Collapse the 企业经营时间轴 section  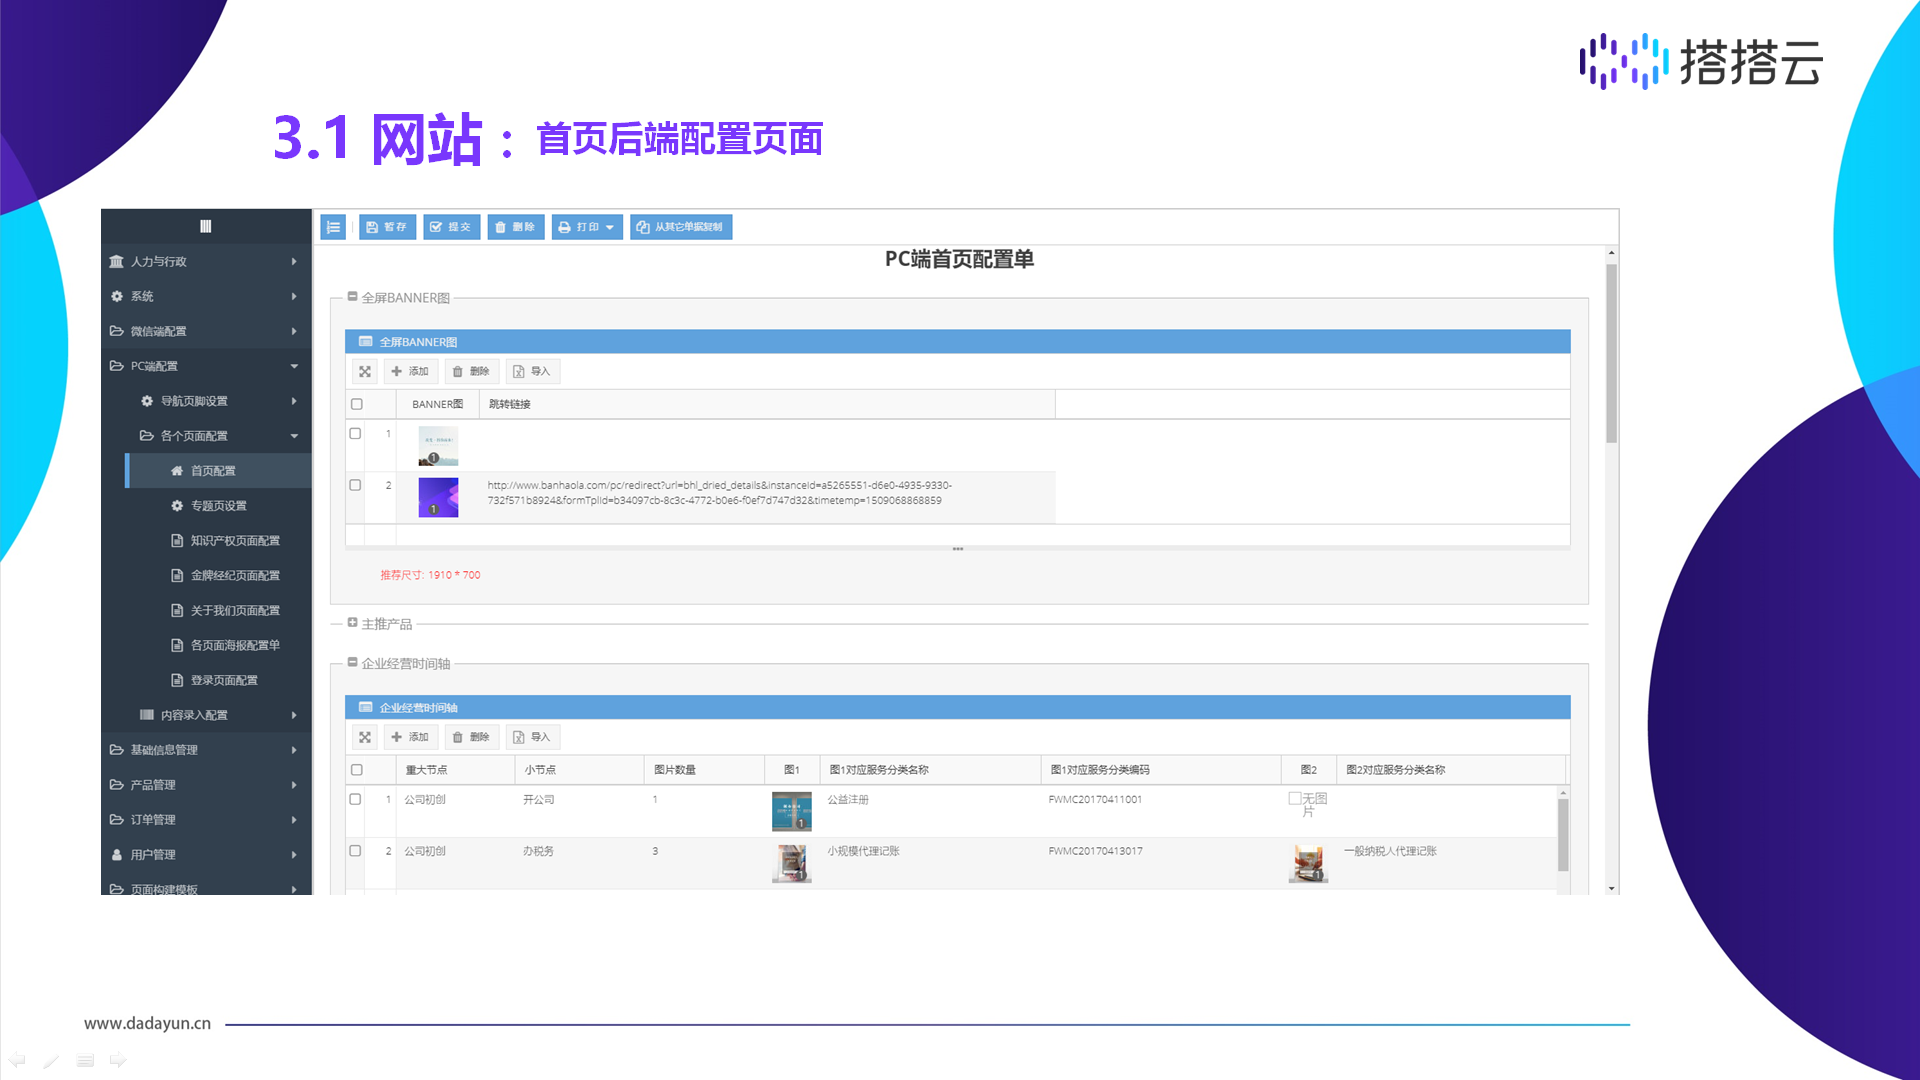(352, 662)
